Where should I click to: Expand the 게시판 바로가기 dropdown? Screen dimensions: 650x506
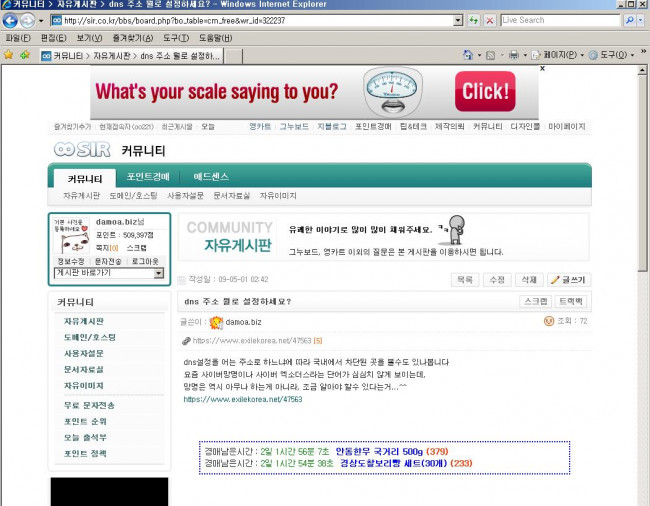pos(158,273)
